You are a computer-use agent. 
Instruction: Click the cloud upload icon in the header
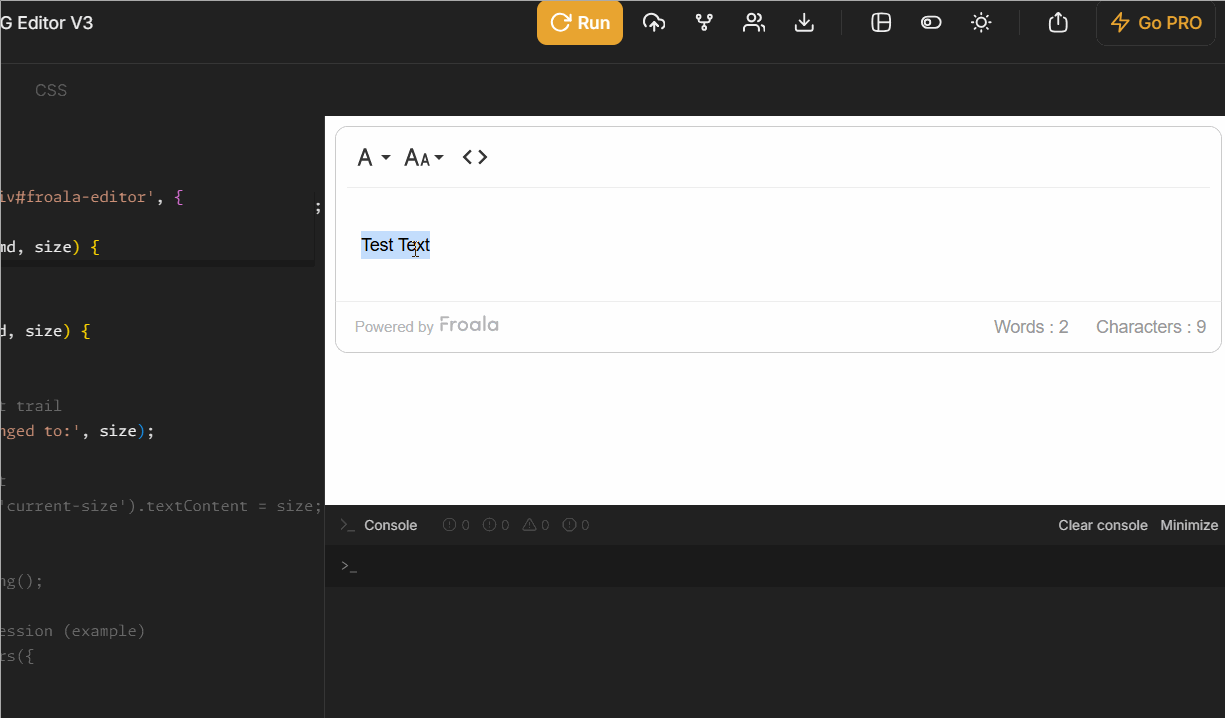[x=654, y=22]
